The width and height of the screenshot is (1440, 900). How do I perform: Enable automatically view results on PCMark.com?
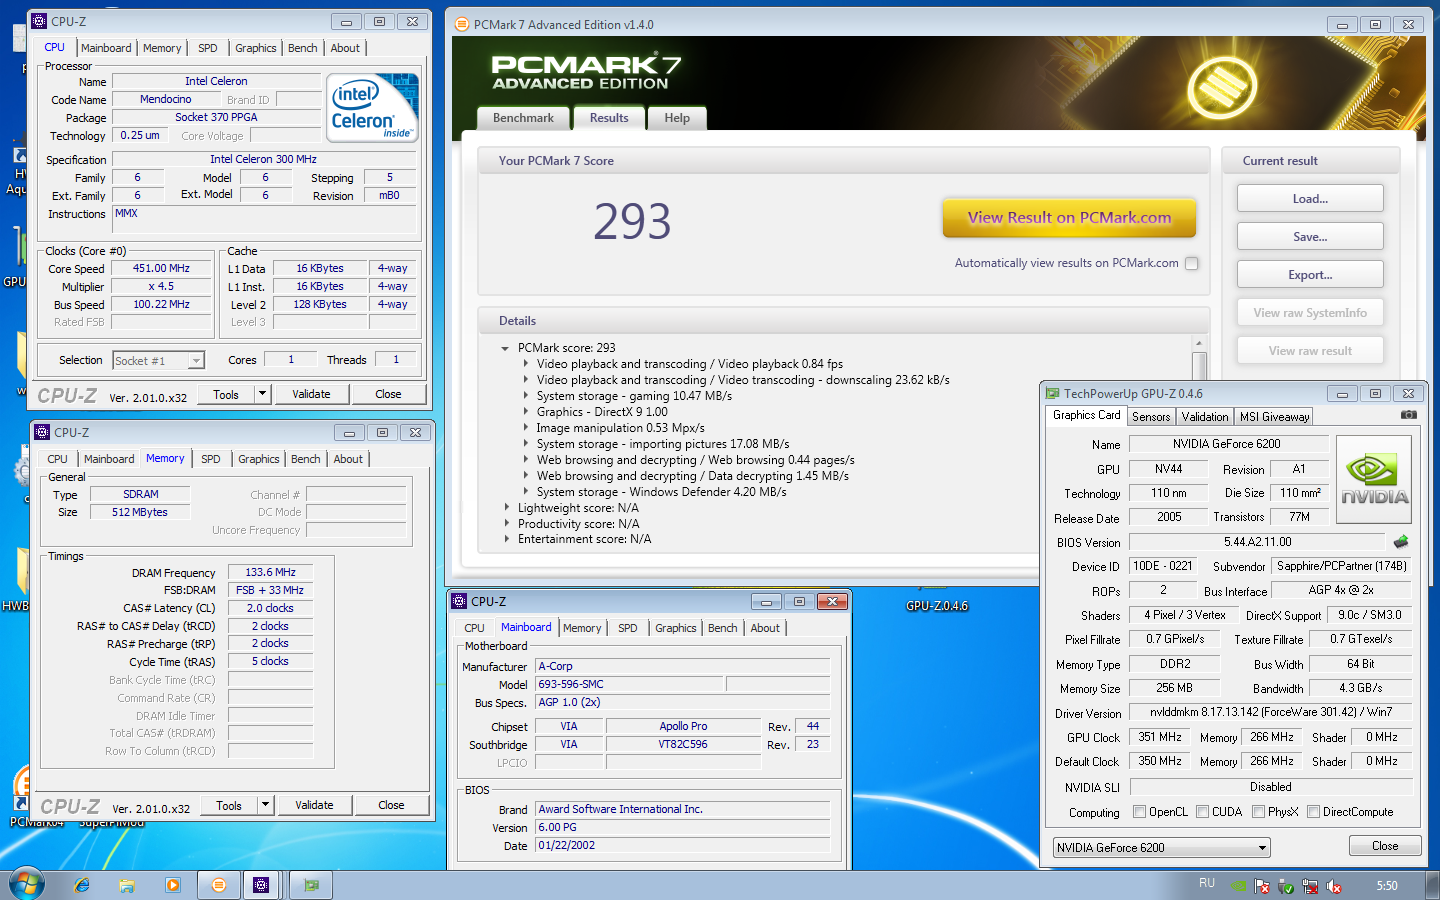pyautogui.click(x=1191, y=264)
